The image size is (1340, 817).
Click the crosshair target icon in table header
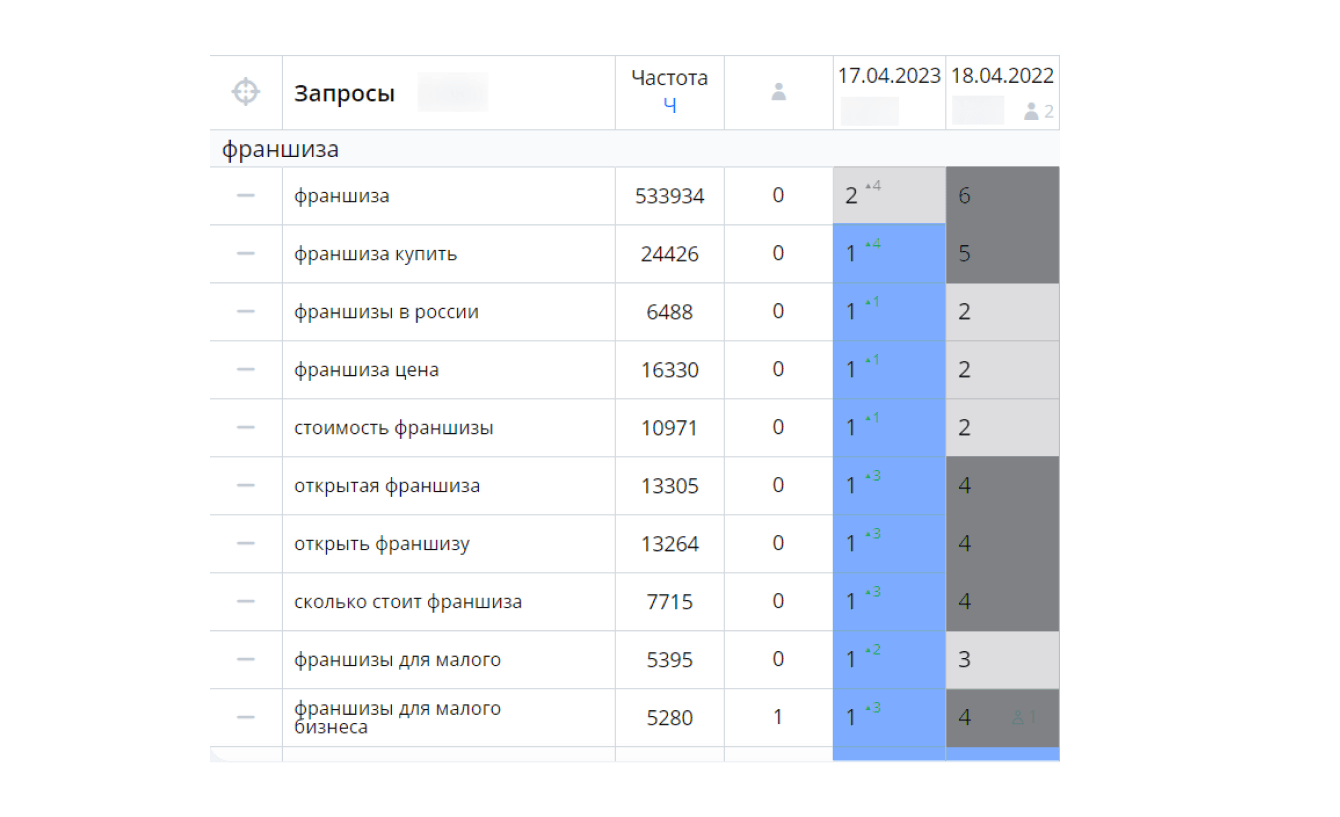[246, 93]
